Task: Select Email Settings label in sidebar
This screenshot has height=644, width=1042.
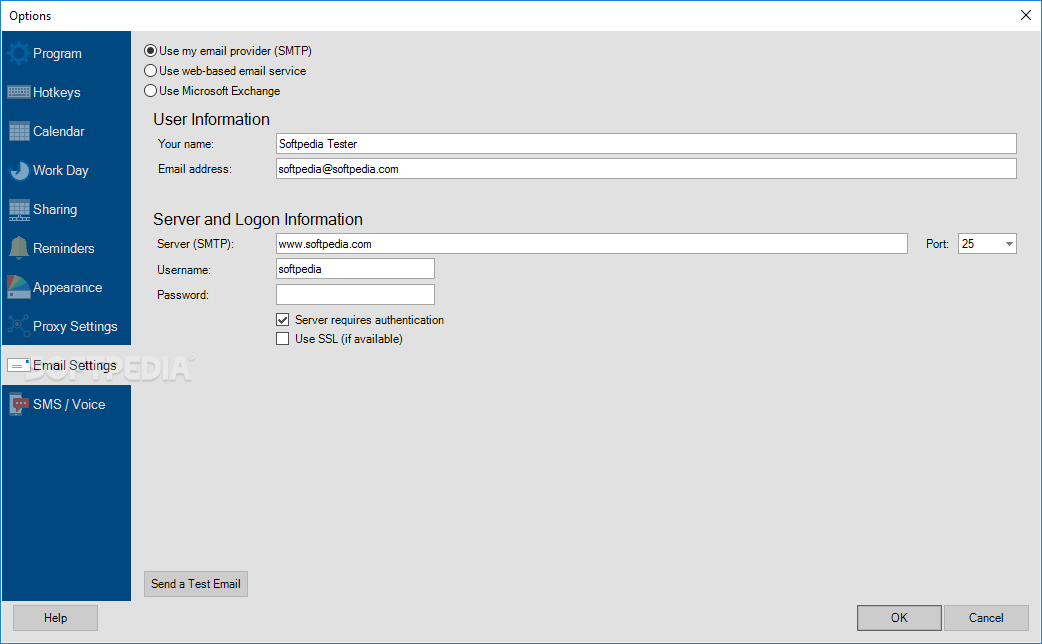Action: tap(74, 366)
